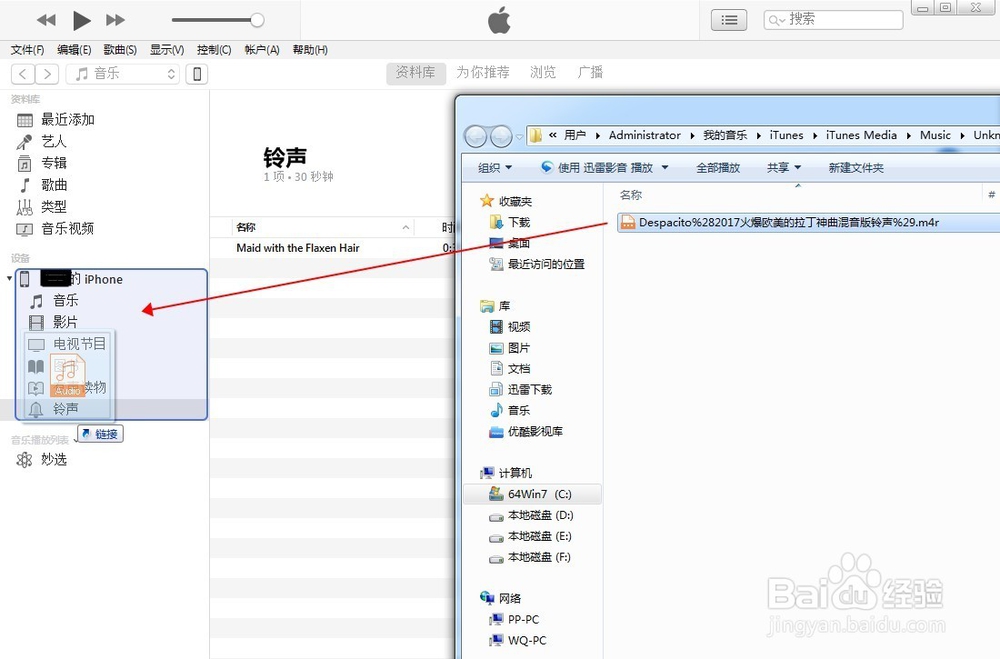Open the 组织 dropdown in Explorer
The height and width of the screenshot is (659, 1000).
(495, 168)
